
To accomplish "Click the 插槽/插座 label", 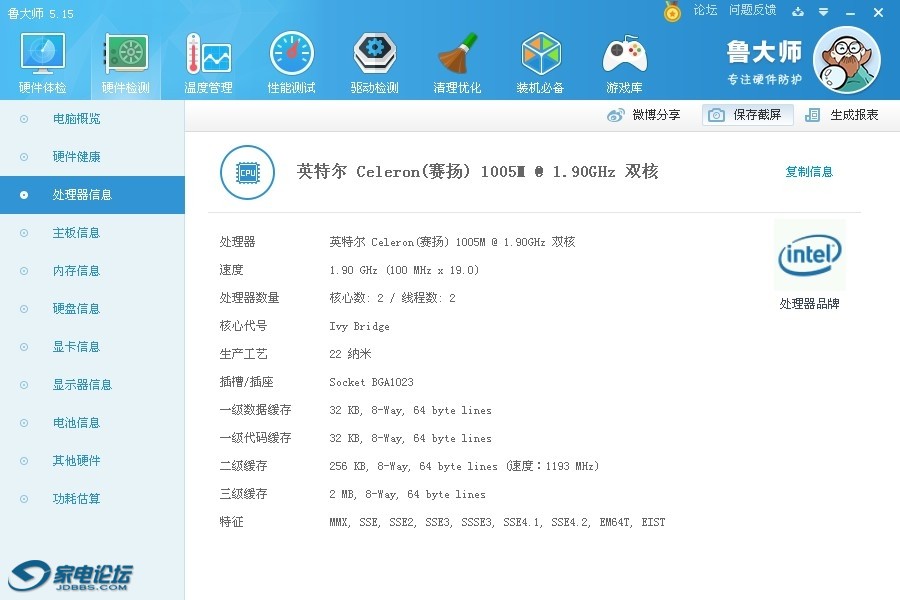I will point(246,382).
